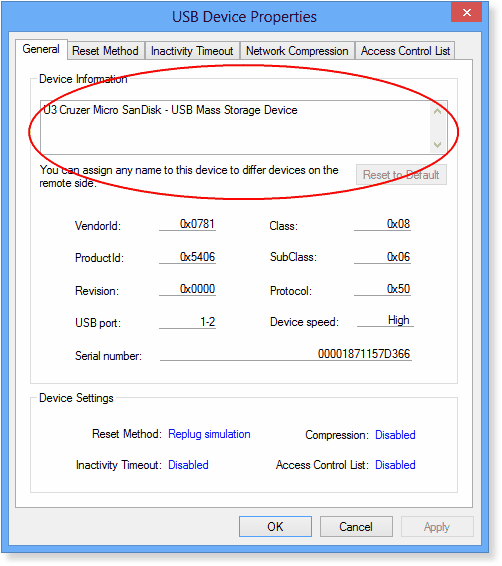Viewport: 502px width, 566px height.
Task: Open the Replug simulation link
Action: (209, 434)
